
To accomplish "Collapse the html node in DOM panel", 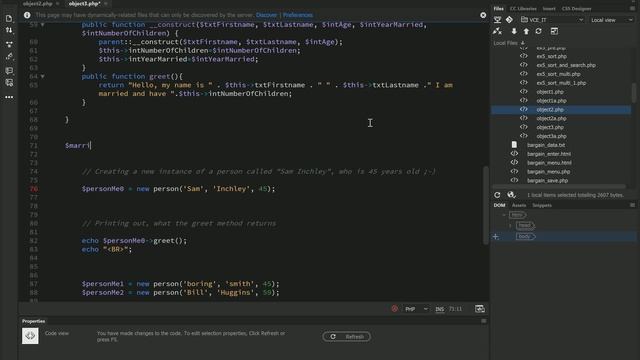I will [504, 215].
